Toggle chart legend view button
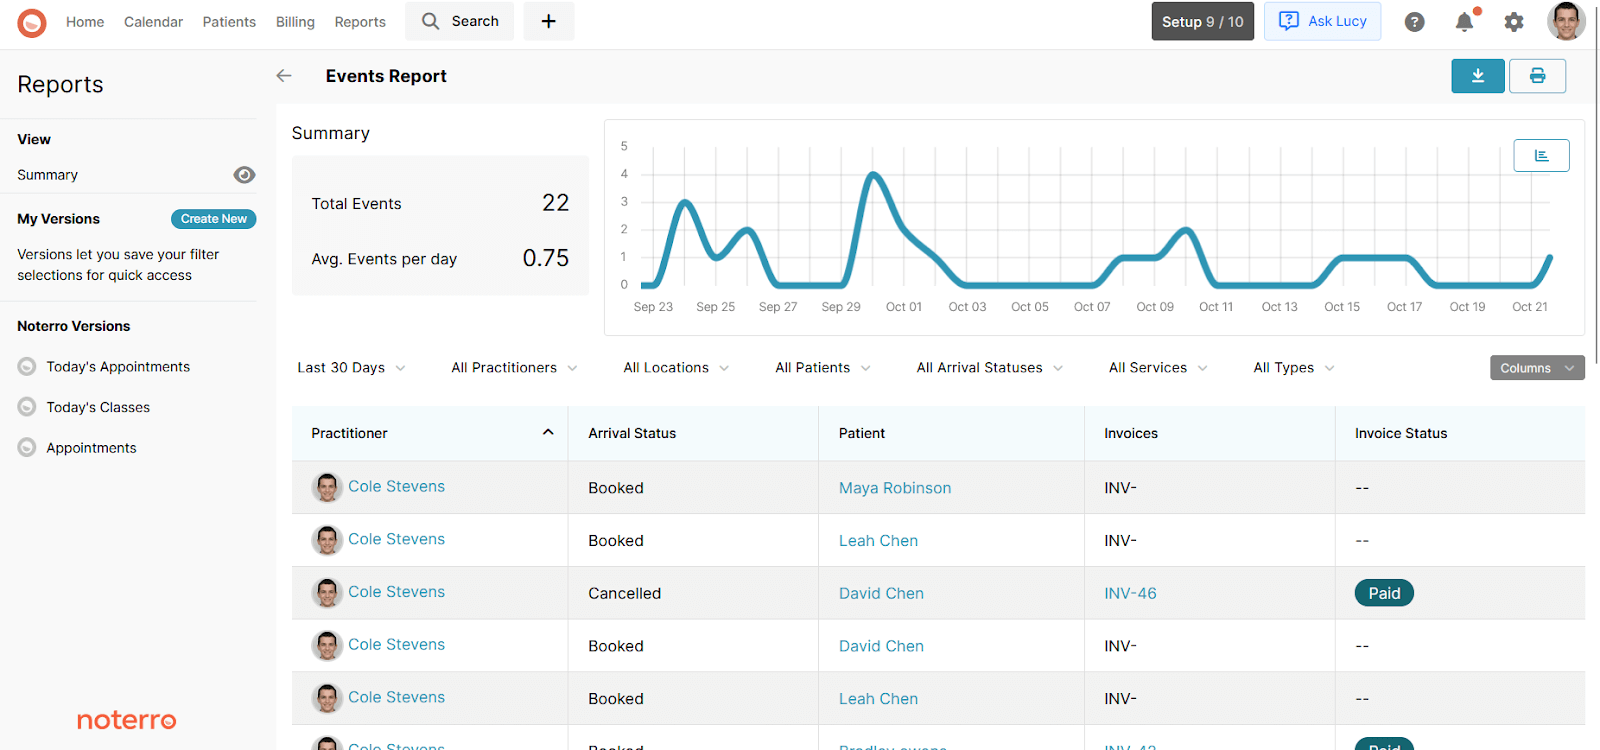1600x750 pixels. coord(1541,155)
